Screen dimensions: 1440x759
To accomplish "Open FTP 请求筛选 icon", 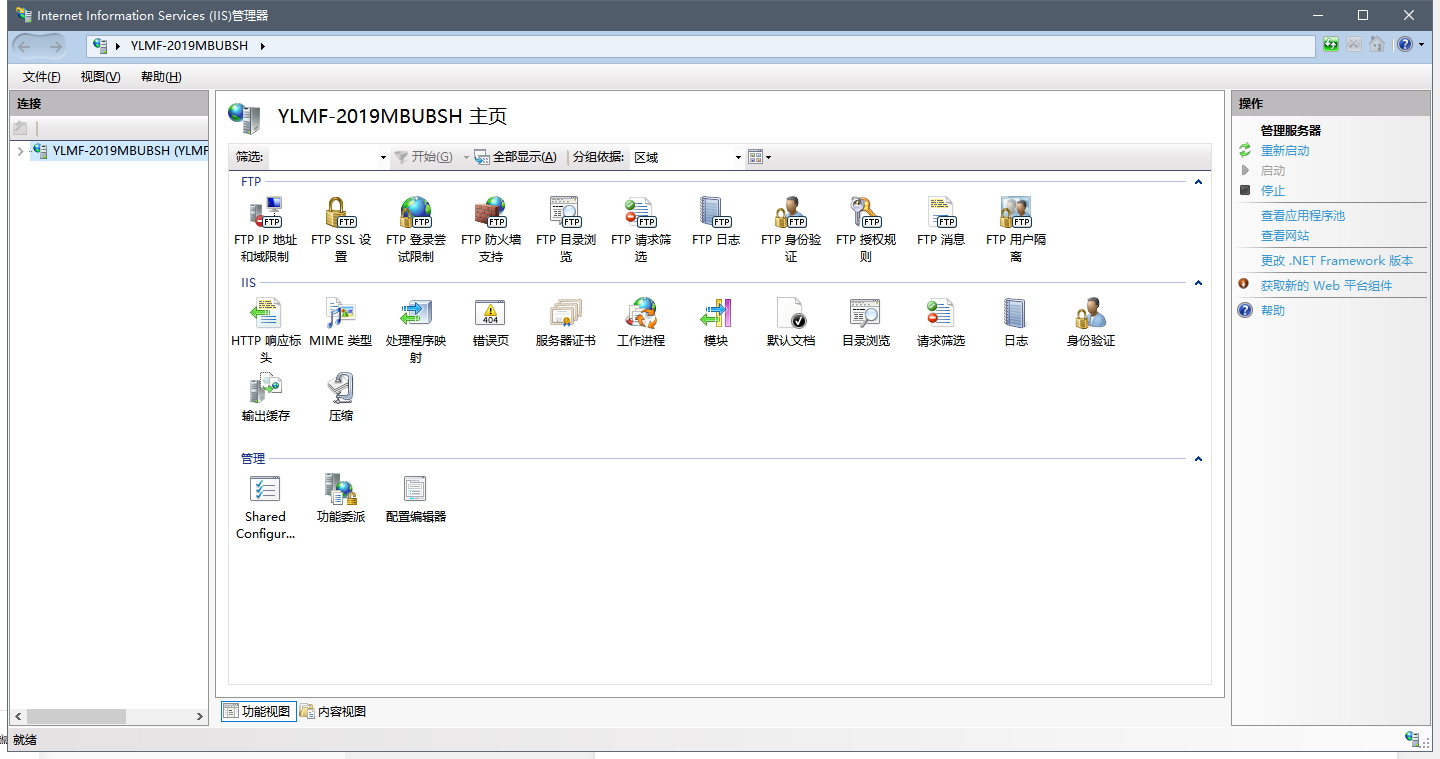I will (640, 230).
